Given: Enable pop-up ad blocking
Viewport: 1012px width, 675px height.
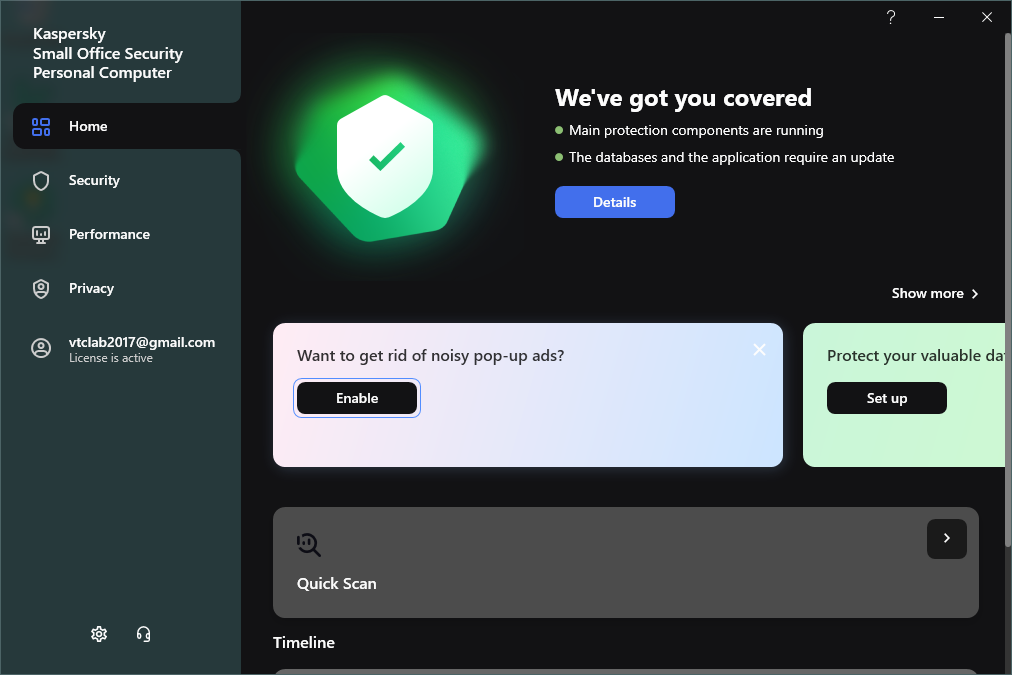Looking at the screenshot, I should 357,398.
